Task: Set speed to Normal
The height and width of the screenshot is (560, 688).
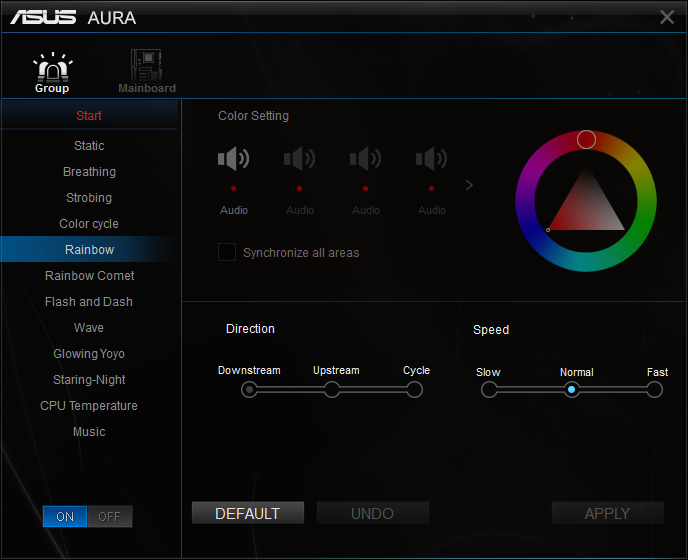Action: tap(571, 390)
